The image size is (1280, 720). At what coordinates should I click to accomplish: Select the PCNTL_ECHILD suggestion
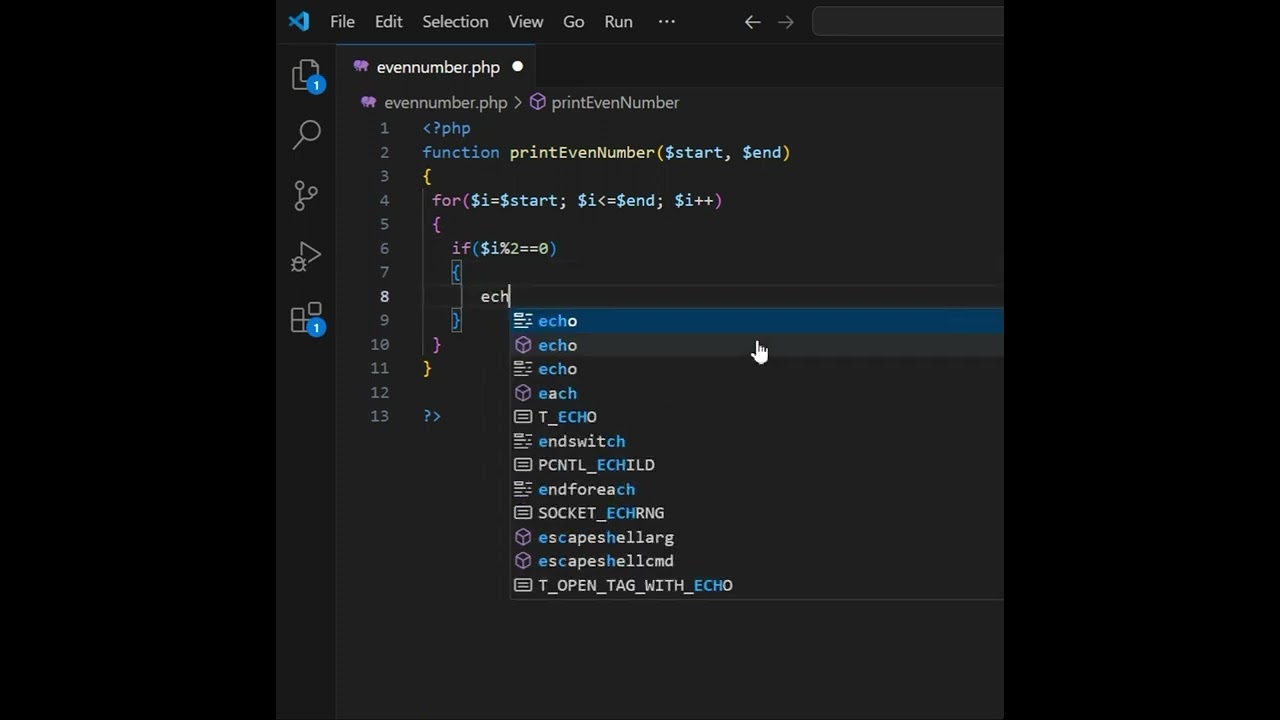click(757, 465)
